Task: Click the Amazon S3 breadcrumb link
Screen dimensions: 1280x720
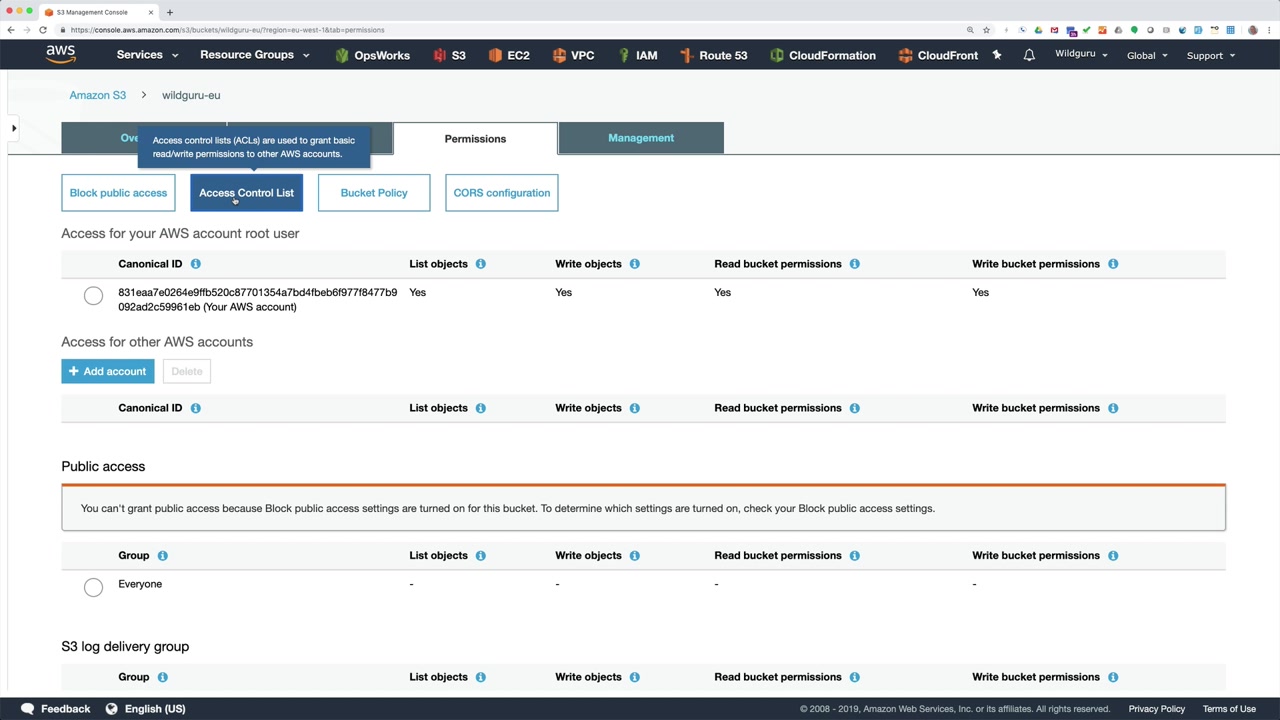Action: [x=98, y=95]
